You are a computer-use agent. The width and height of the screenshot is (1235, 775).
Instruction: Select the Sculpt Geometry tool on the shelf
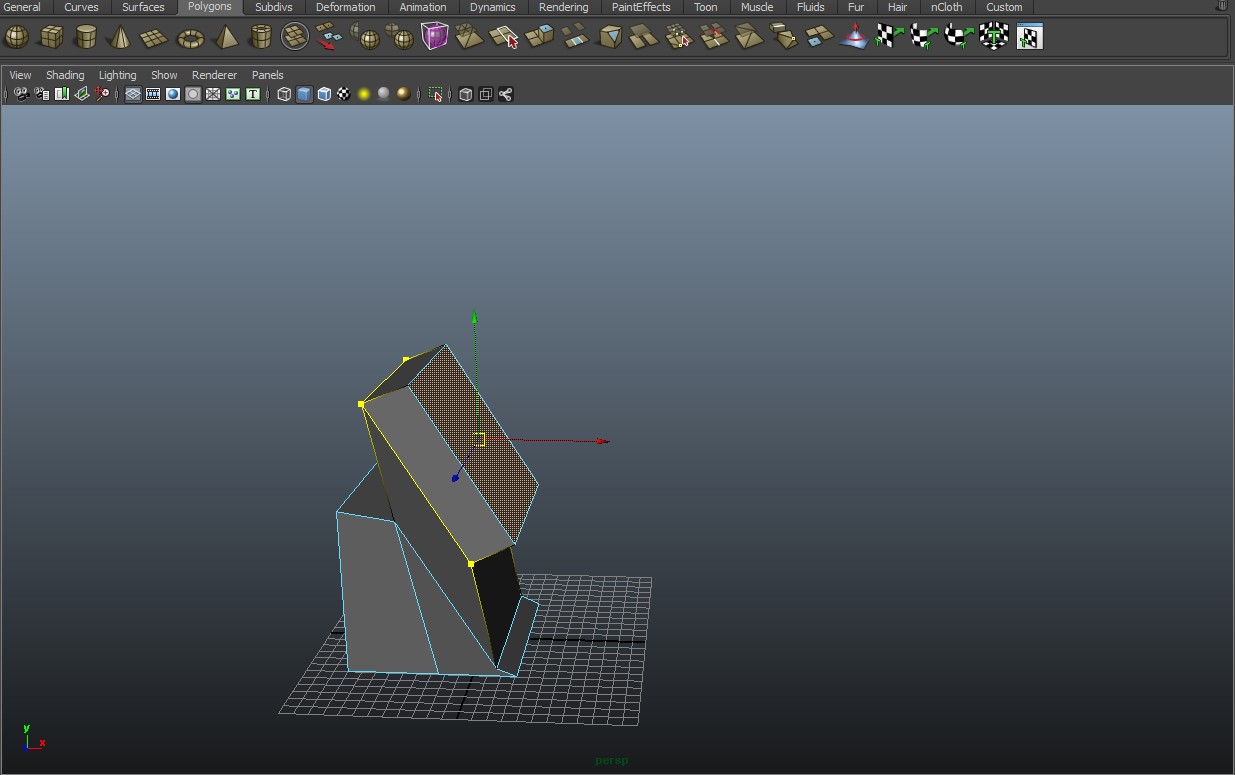coord(853,37)
